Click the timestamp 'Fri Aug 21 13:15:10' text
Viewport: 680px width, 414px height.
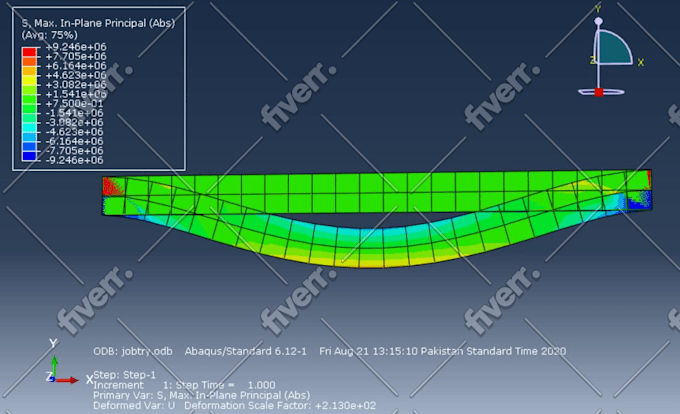pyautogui.click(x=367, y=351)
